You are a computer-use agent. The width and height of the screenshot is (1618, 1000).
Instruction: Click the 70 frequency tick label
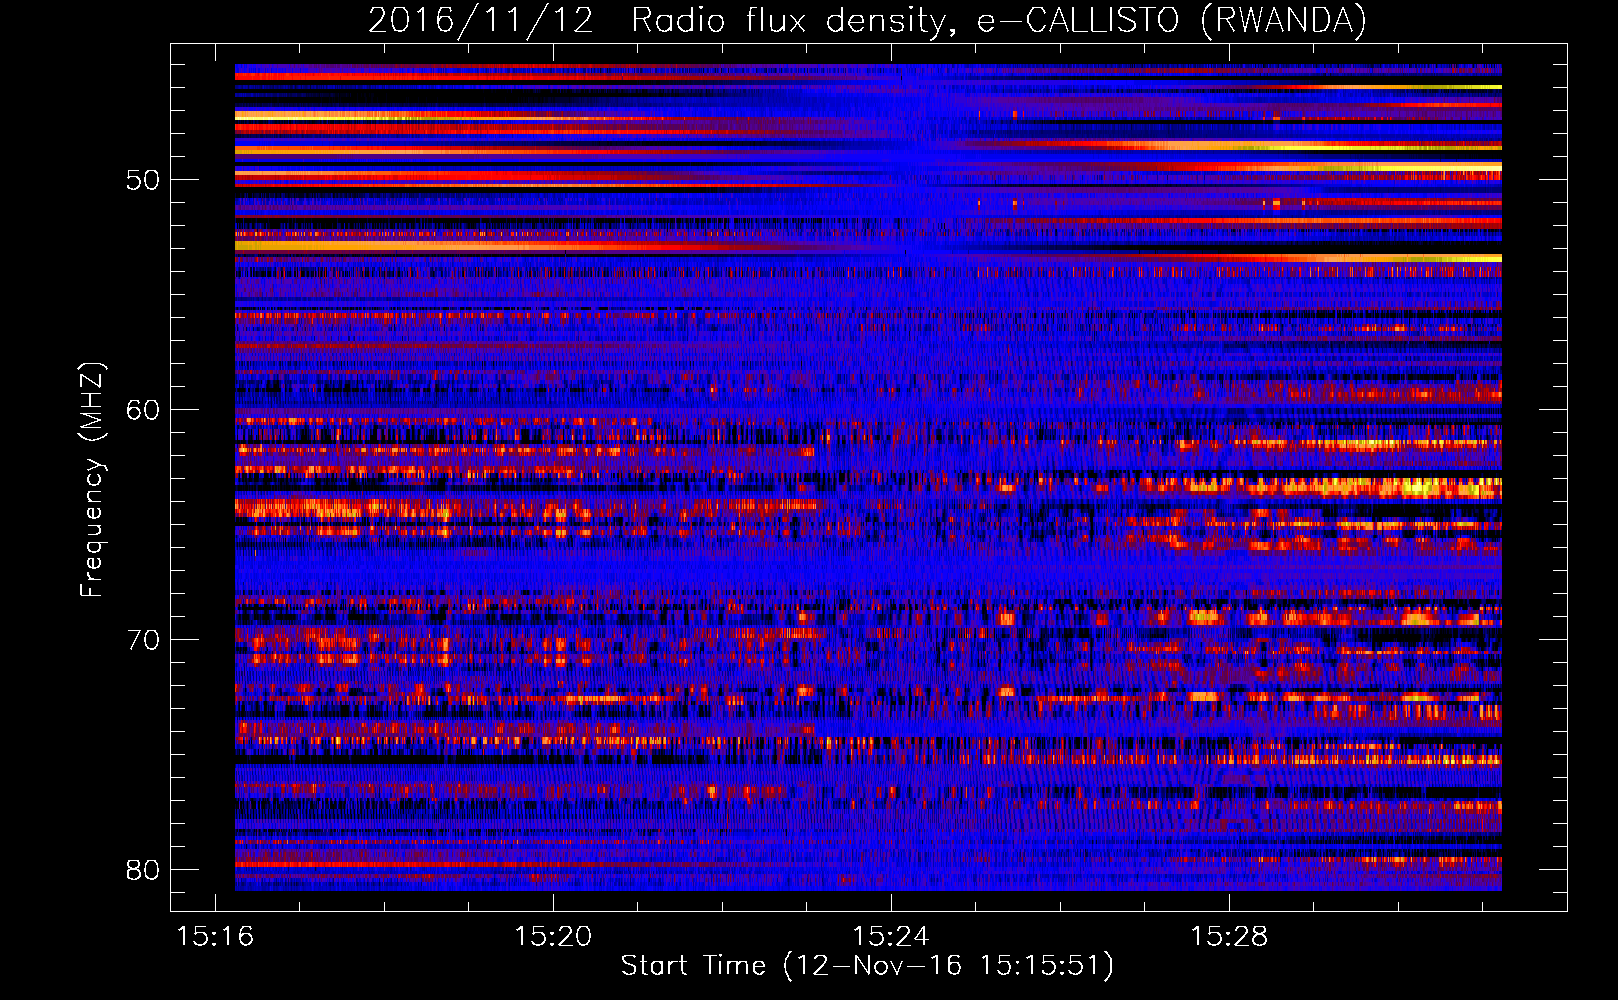click(143, 640)
